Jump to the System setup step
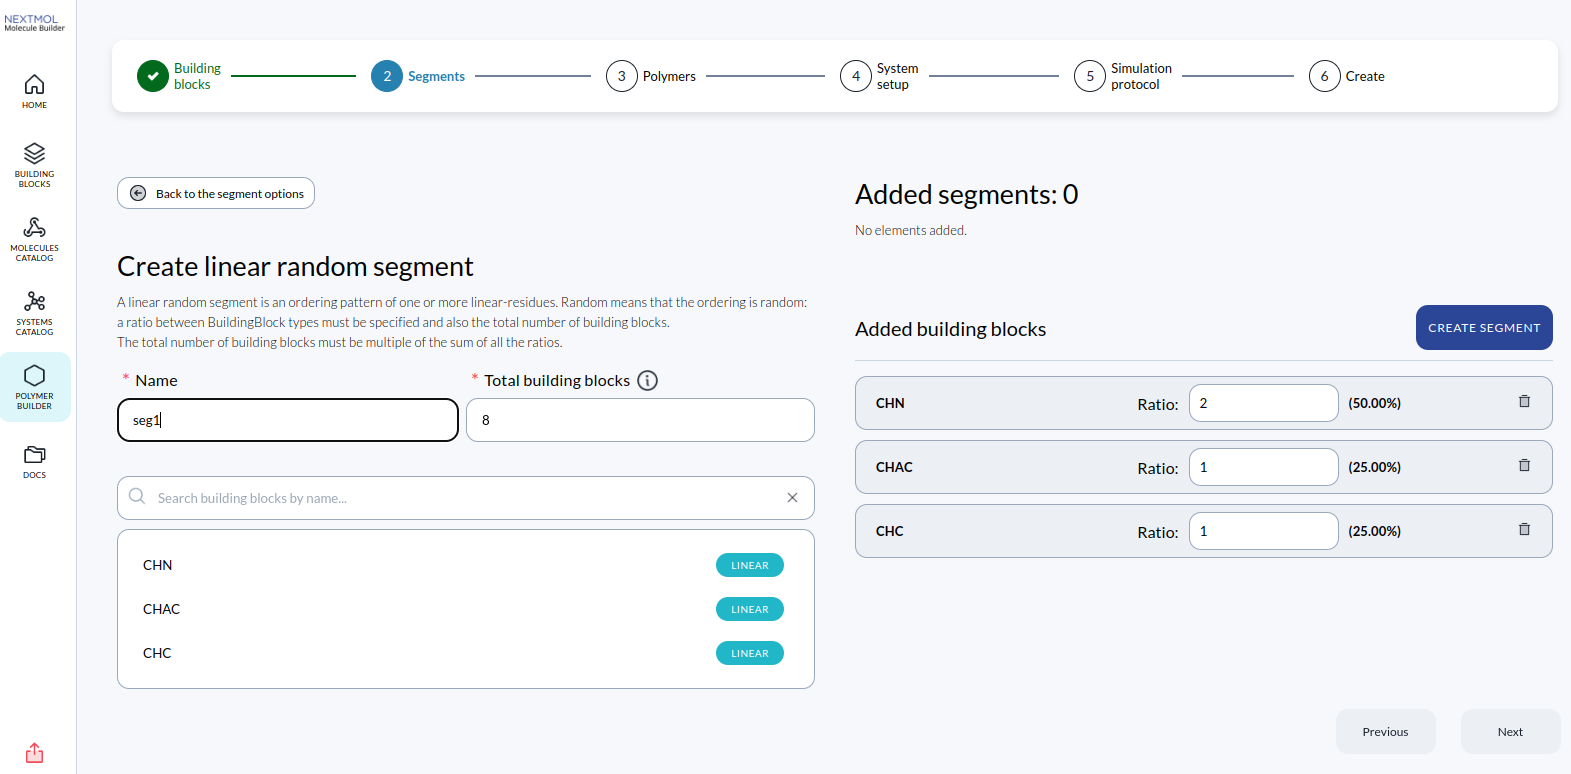 (x=856, y=76)
